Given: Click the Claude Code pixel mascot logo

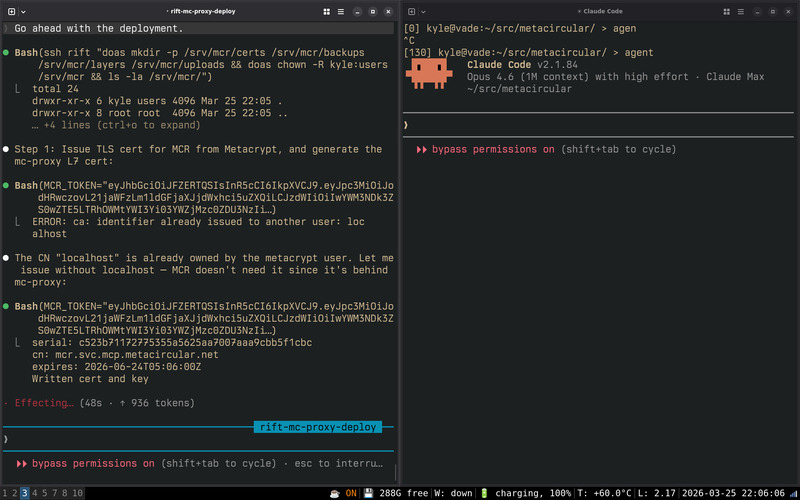Looking at the screenshot, I should (429, 73).
